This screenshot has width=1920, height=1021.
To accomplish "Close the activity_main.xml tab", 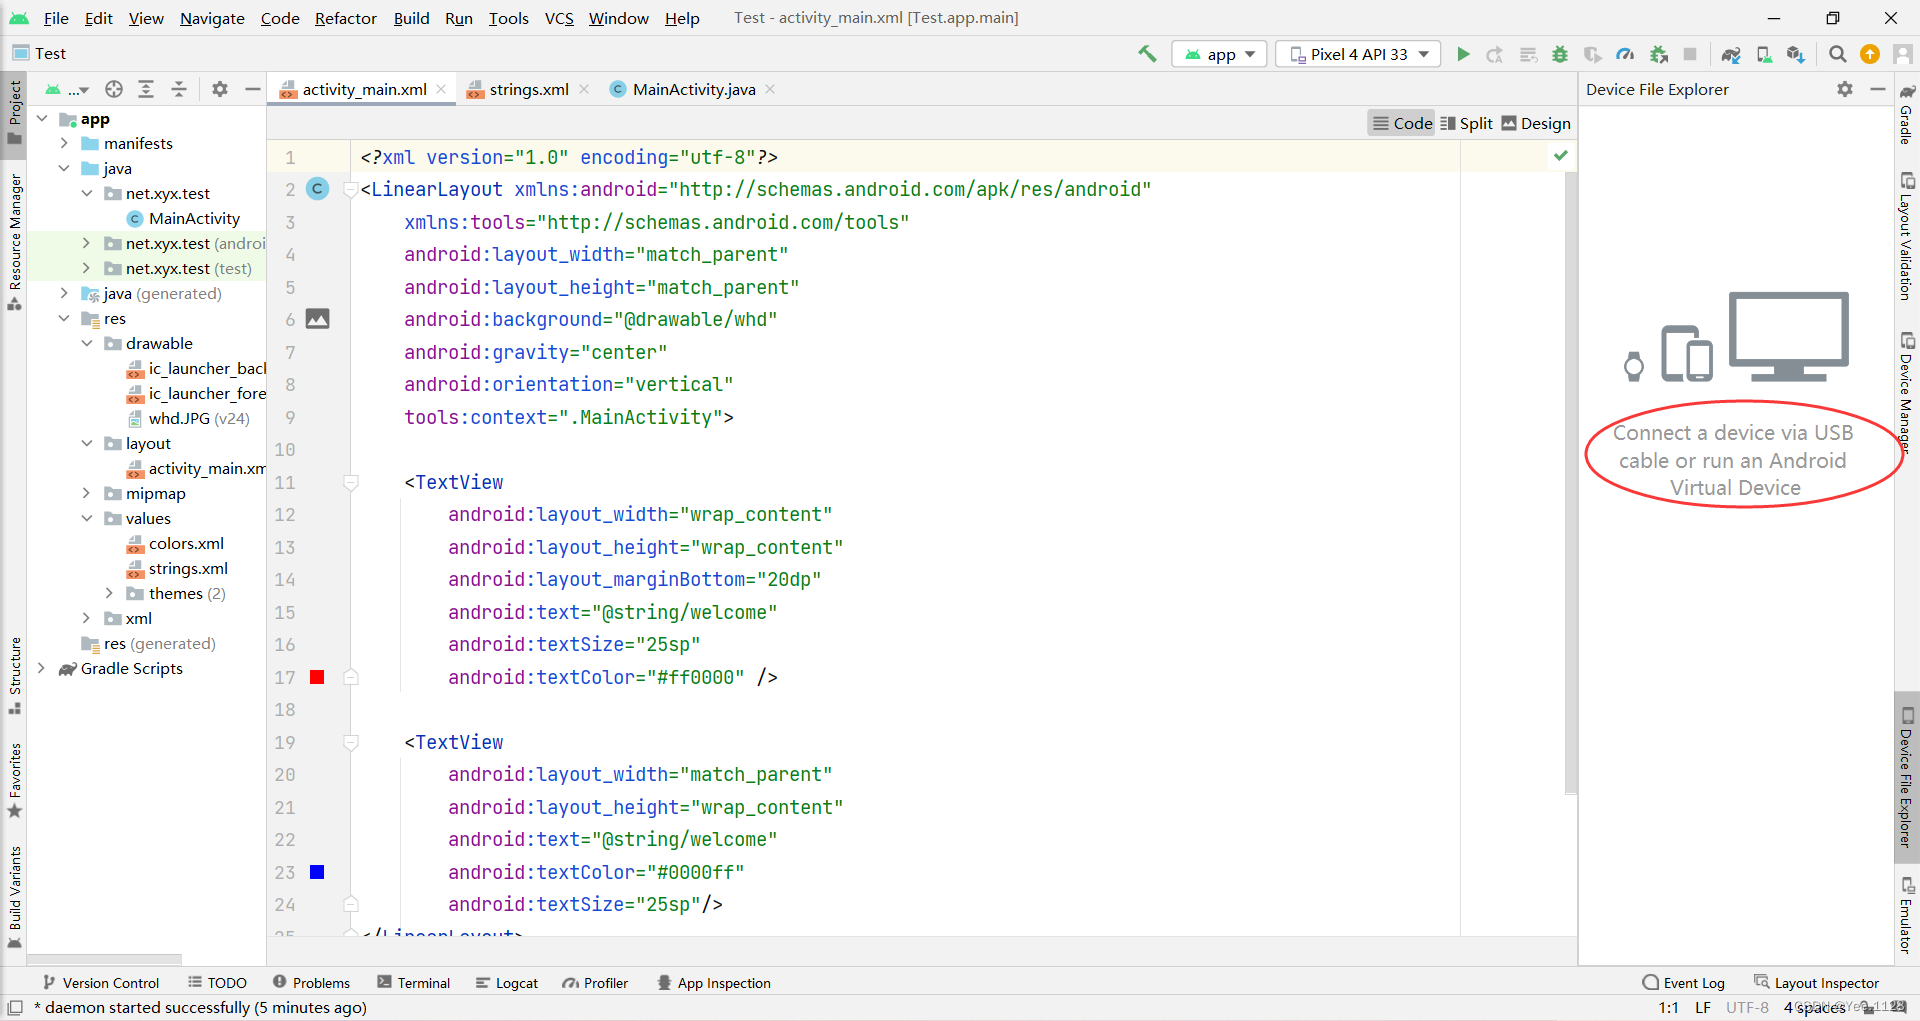I will [x=441, y=89].
